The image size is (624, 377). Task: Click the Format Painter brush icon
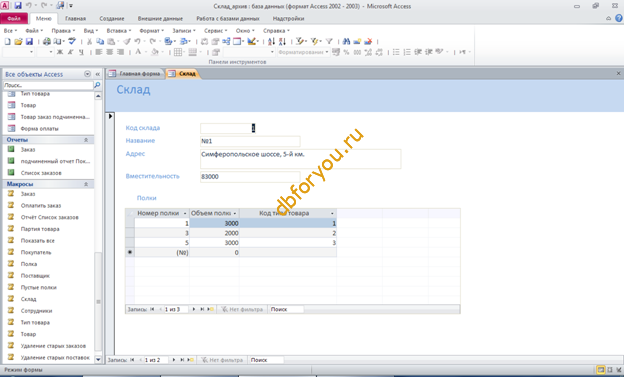[127, 41]
